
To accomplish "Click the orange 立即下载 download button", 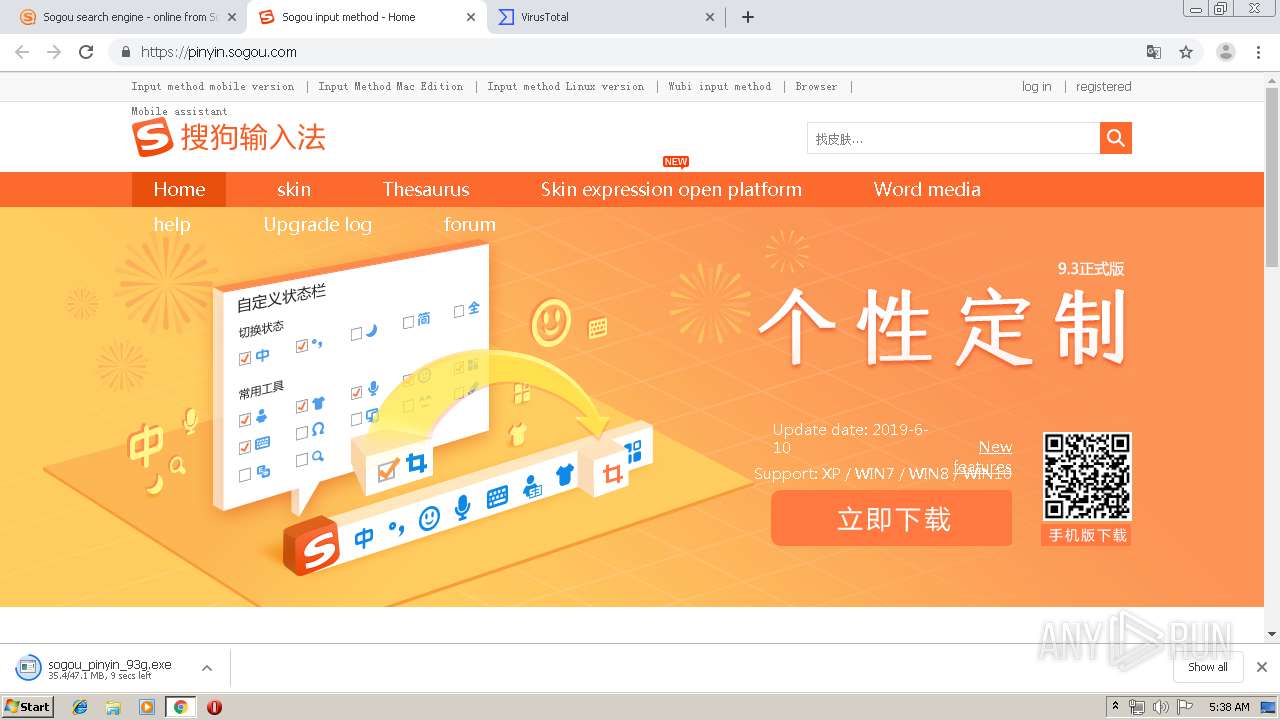I will coord(892,518).
